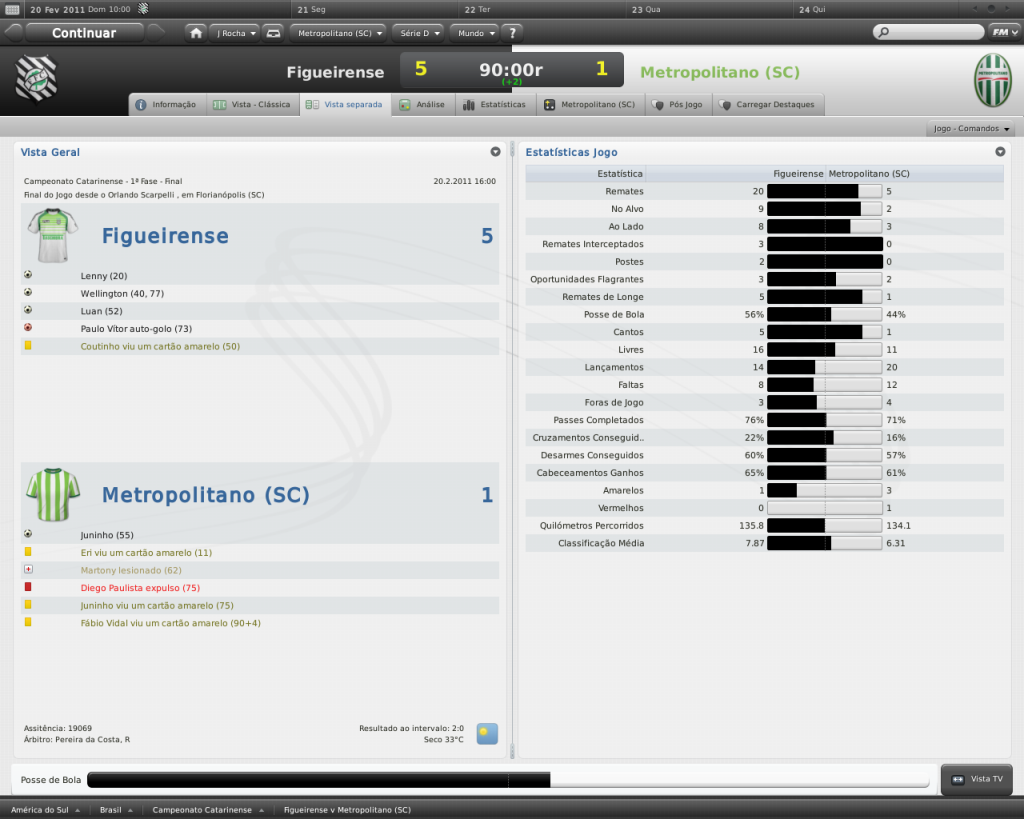The height and width of the screenshot is (819, 1024).
Task: Open Estatísticas Jogo panel options arrow
Action: (x=1000, y=152)
